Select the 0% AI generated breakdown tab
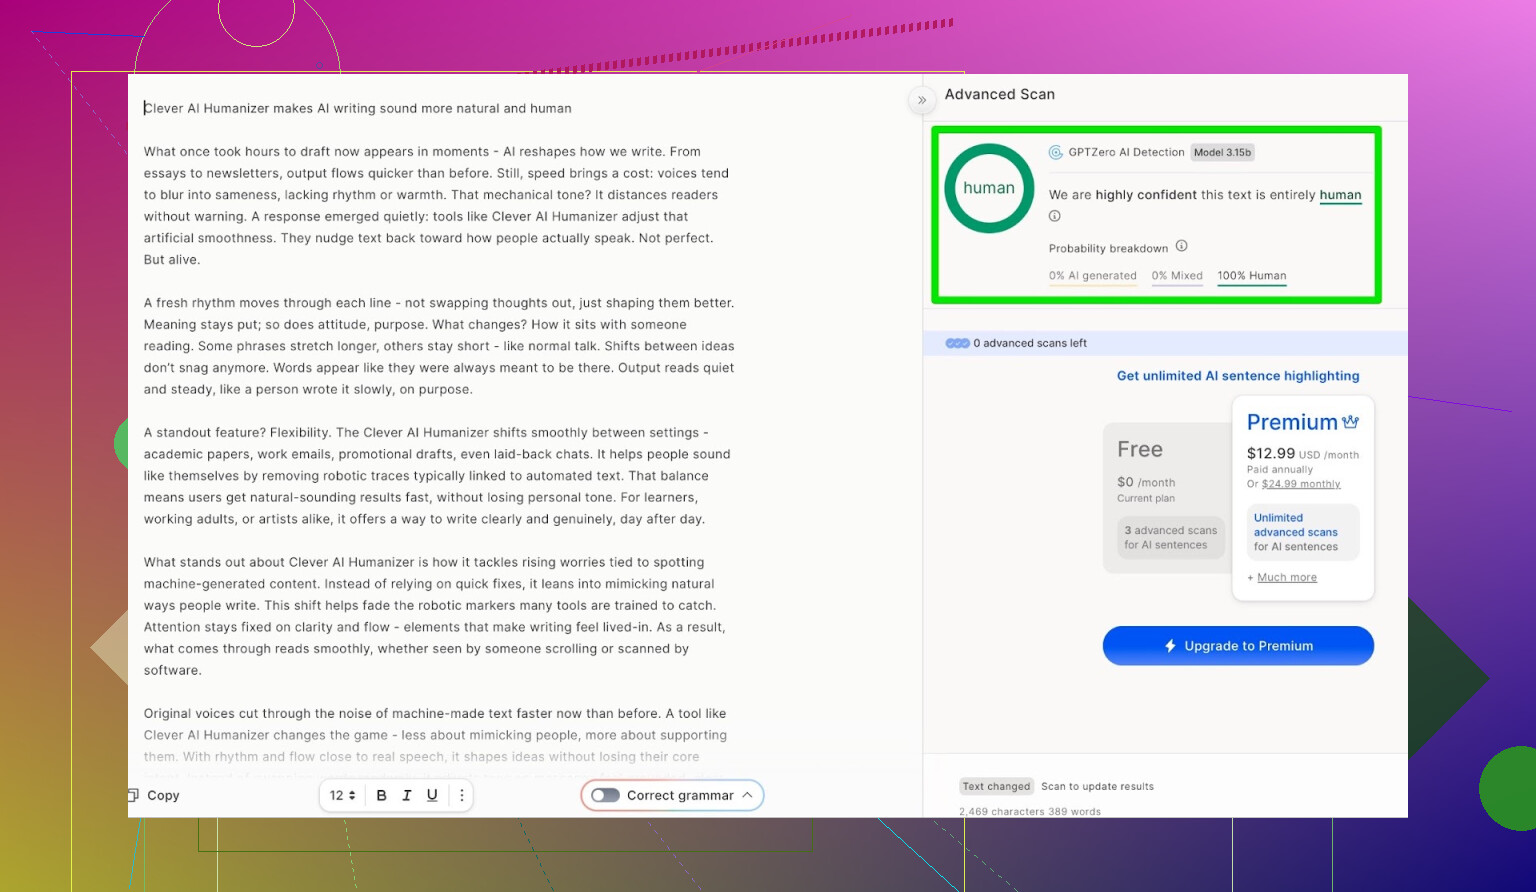This screenshot has height=892, width=1536. pyautogui.click(x=1092, y=276)
